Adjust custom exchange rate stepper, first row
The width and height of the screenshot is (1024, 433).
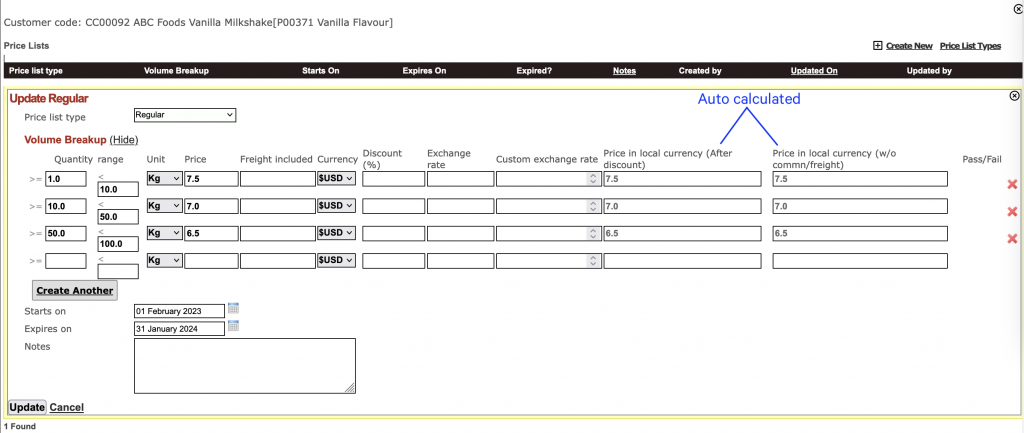coord(592,179)
